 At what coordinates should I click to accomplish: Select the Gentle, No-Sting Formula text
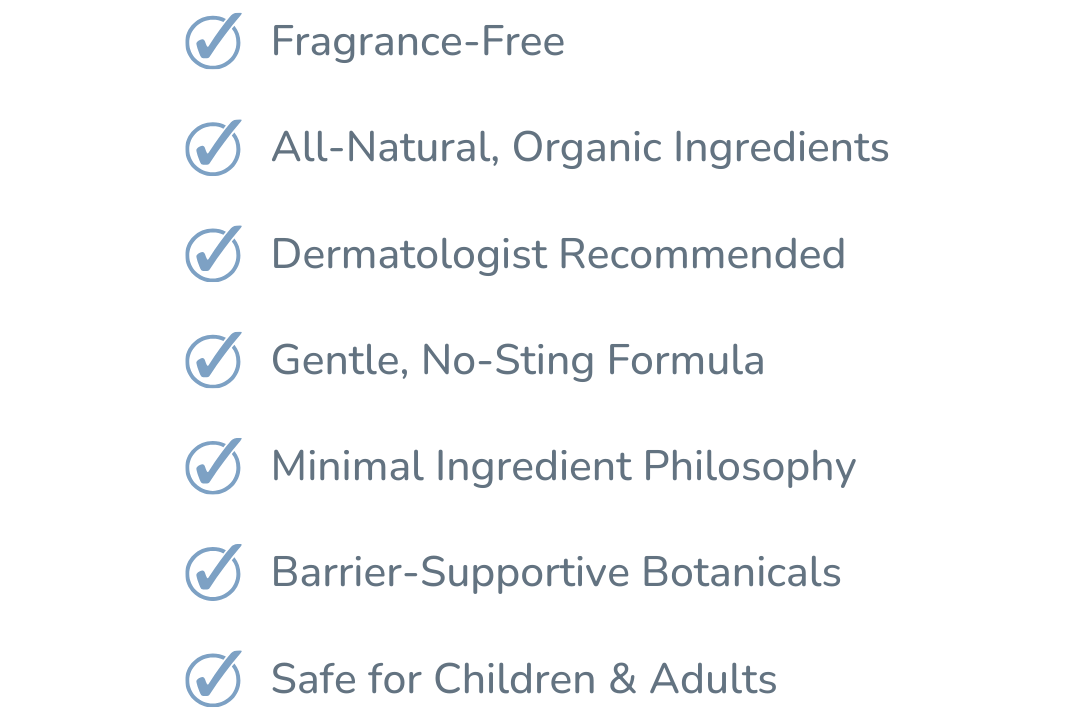(x=518, y=360)
